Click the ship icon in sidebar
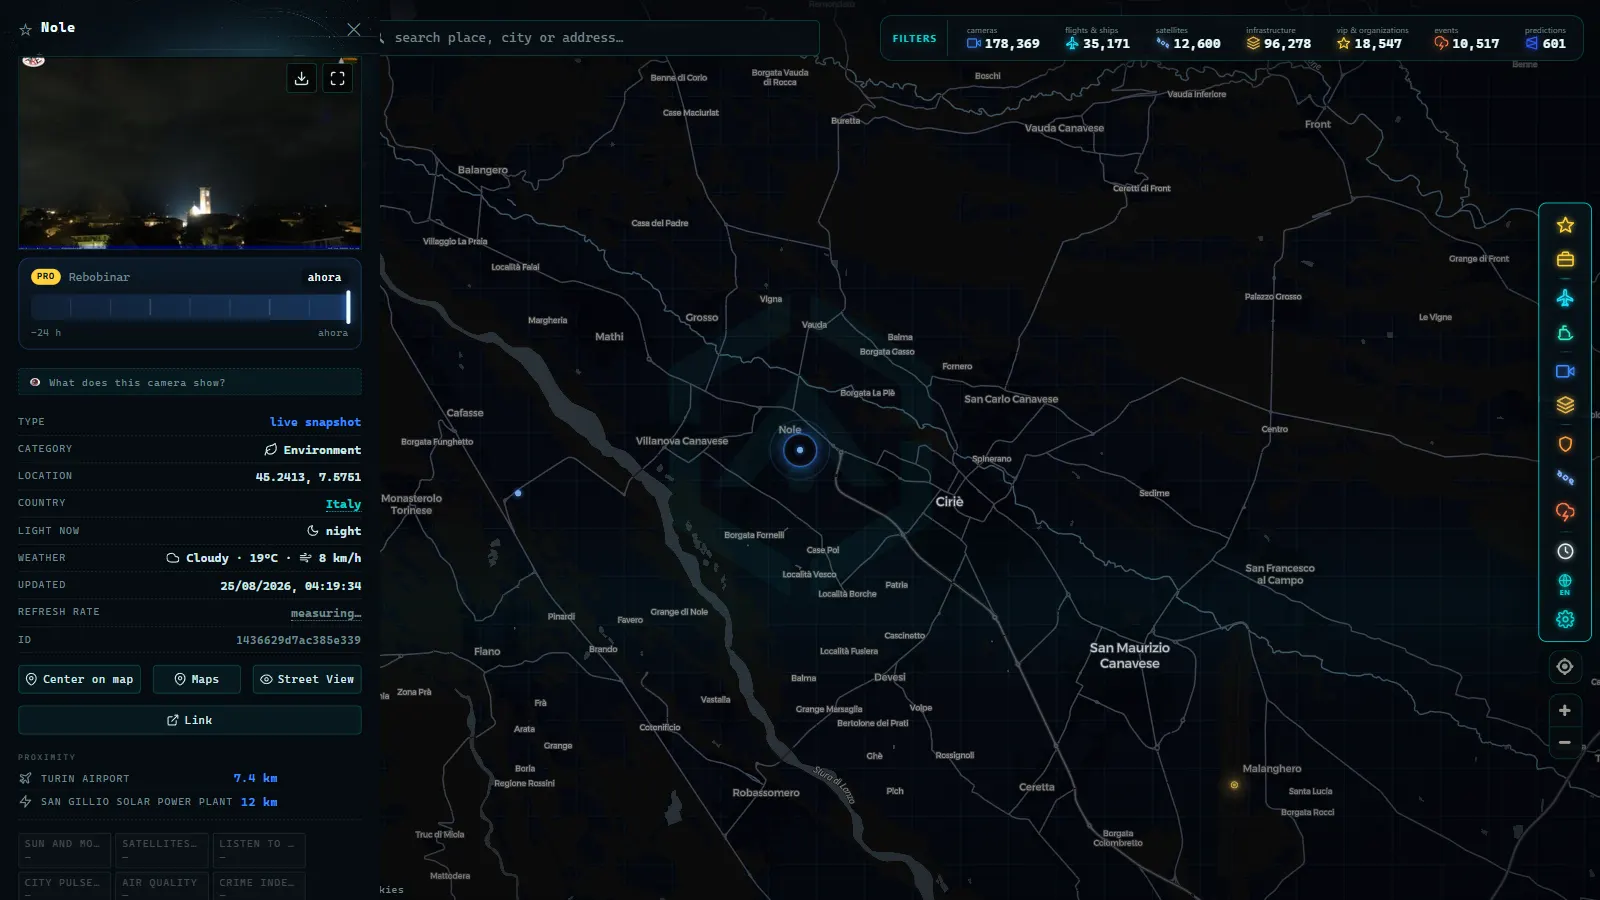1600x900 pixels. [x=1565, y=334]
